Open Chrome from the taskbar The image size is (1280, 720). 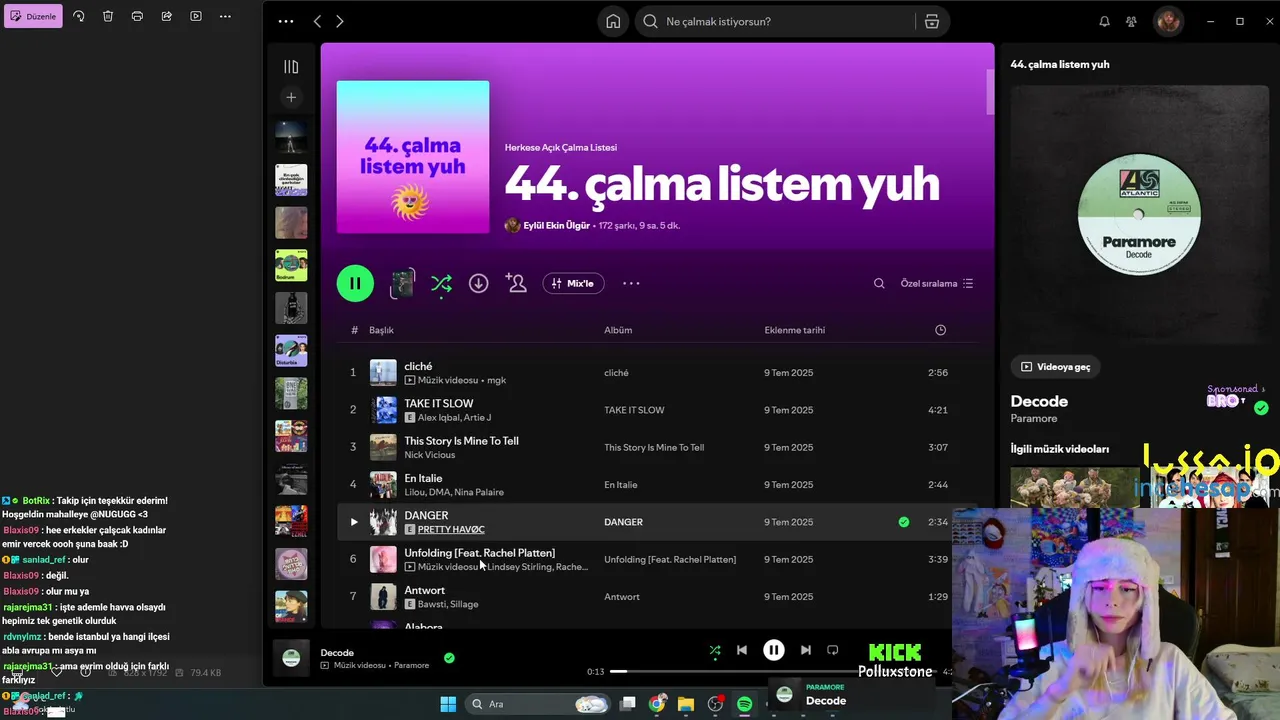(x=657, y=704)
